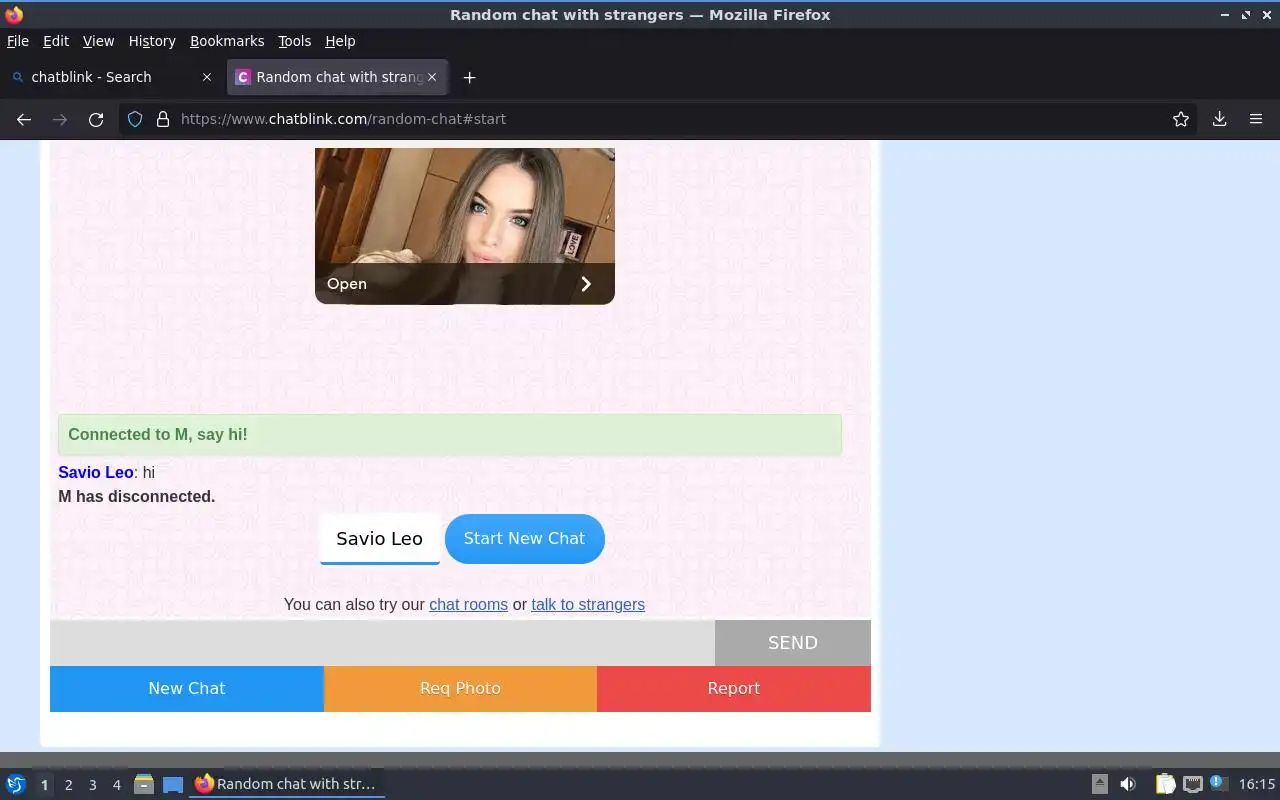Viewport: 1280px width, 800px height.
Task: Click the 16:15 taskbar clock
Action: pyautogui.click(x=1257, y=785)
